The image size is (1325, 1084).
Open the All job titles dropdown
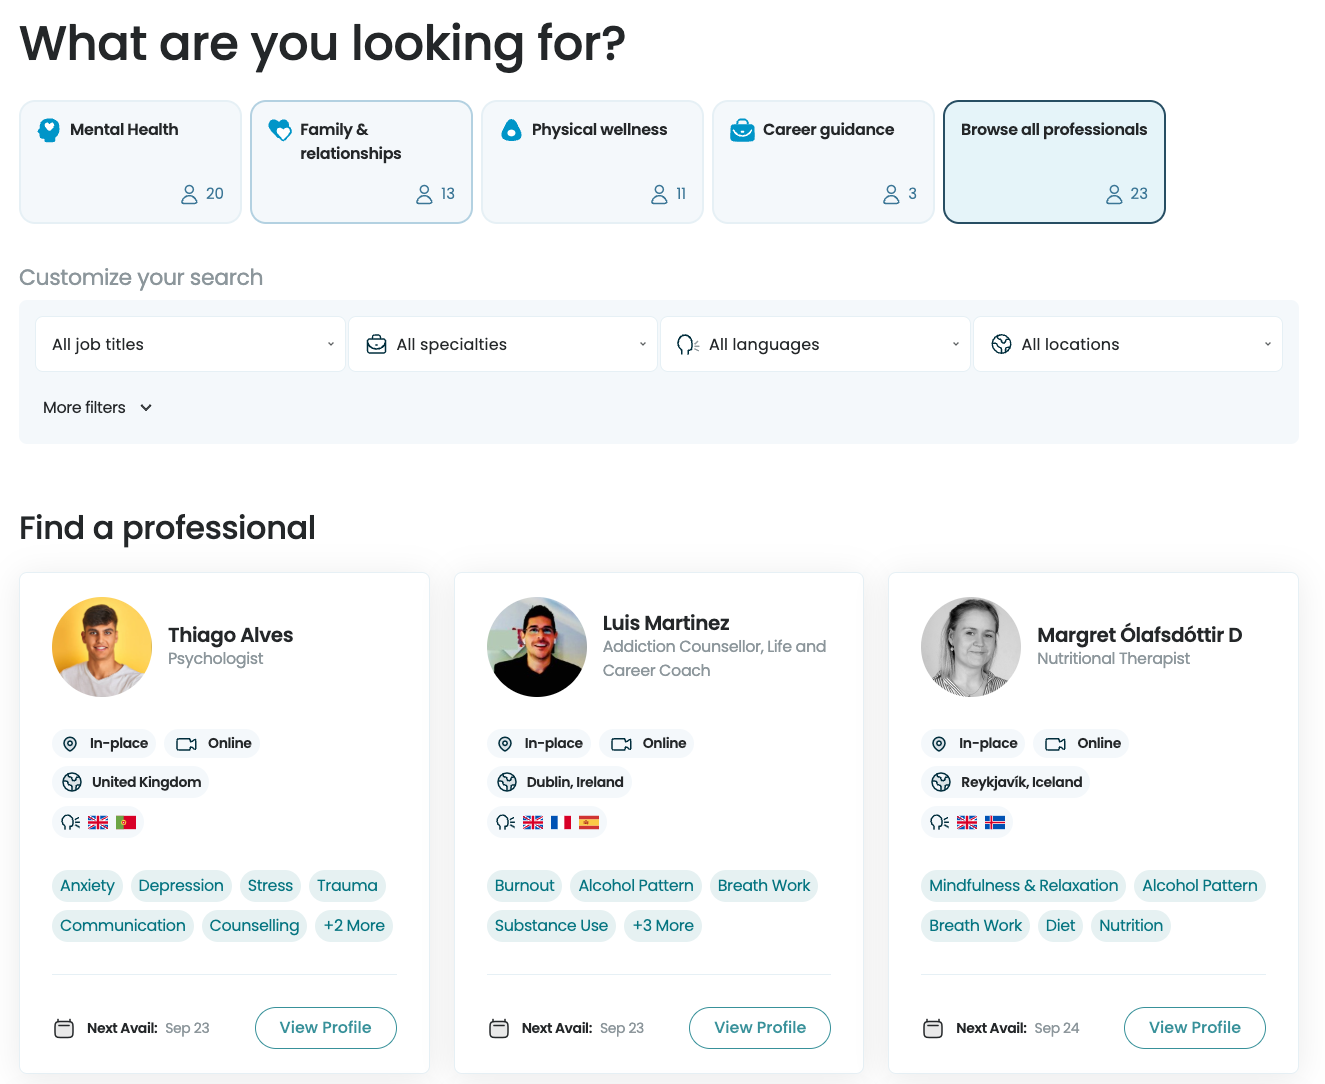190,344
